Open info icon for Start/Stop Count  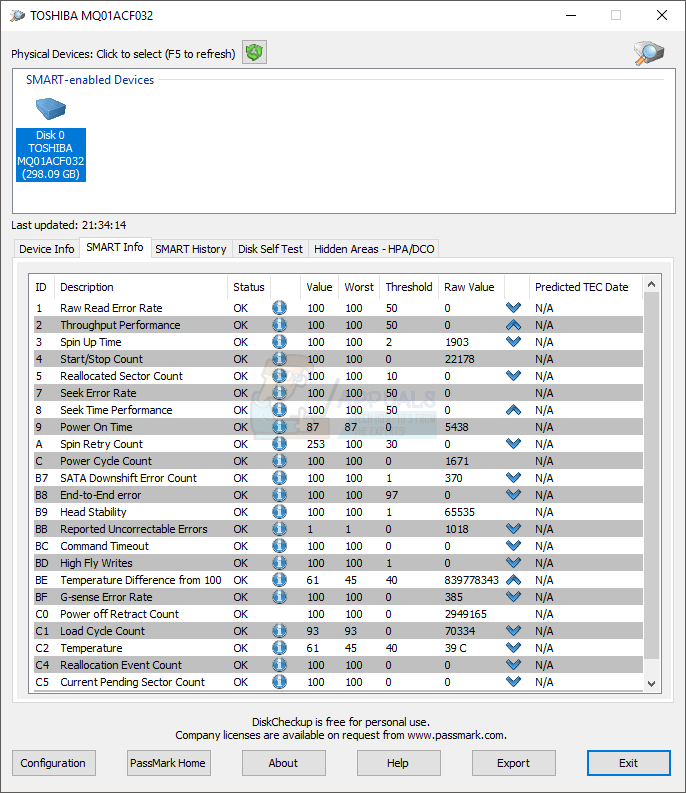pyautogui.click(x=279, y=359)
